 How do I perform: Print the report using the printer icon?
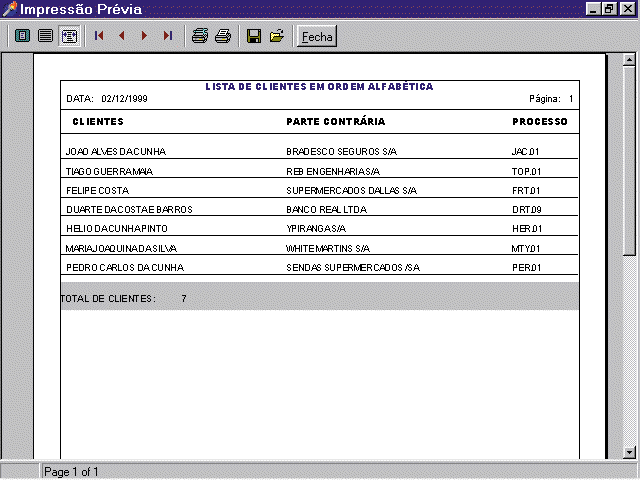pos(223,36)
